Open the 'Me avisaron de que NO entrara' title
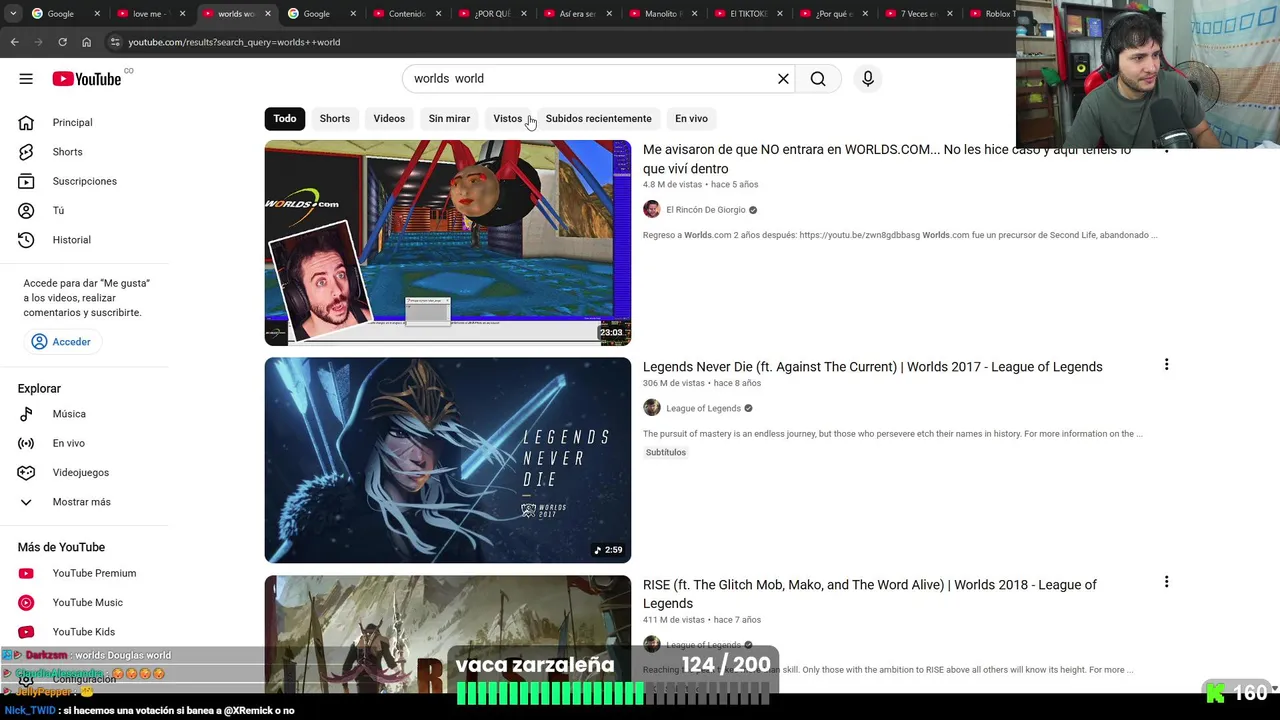Image resolution: width=1280 pixels, height=720 pixels. pyautogui.click(x=887, y=159)
